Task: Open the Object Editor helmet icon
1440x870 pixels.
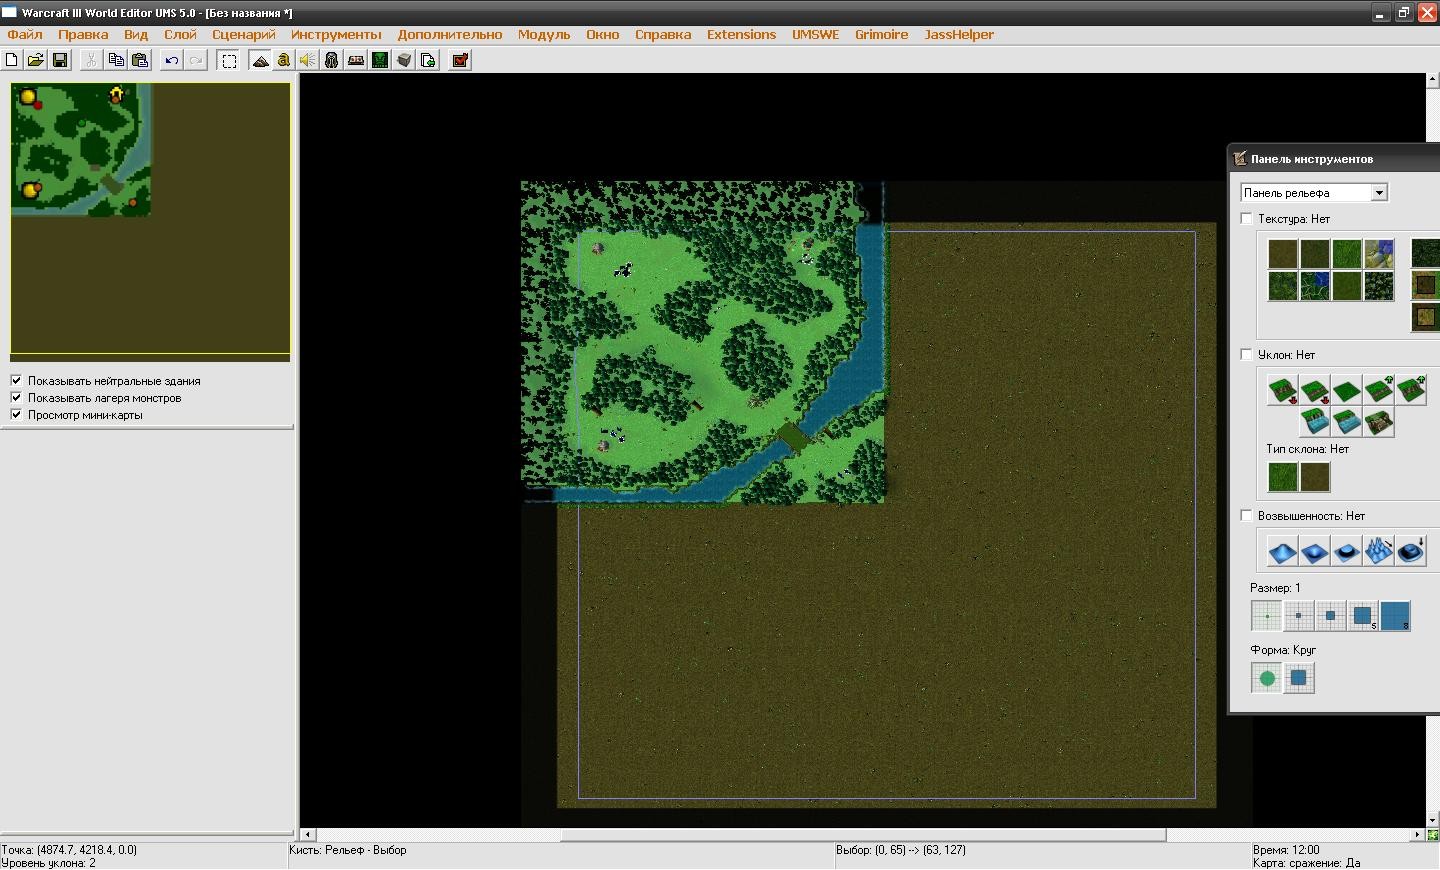Action: coord(332,60)
